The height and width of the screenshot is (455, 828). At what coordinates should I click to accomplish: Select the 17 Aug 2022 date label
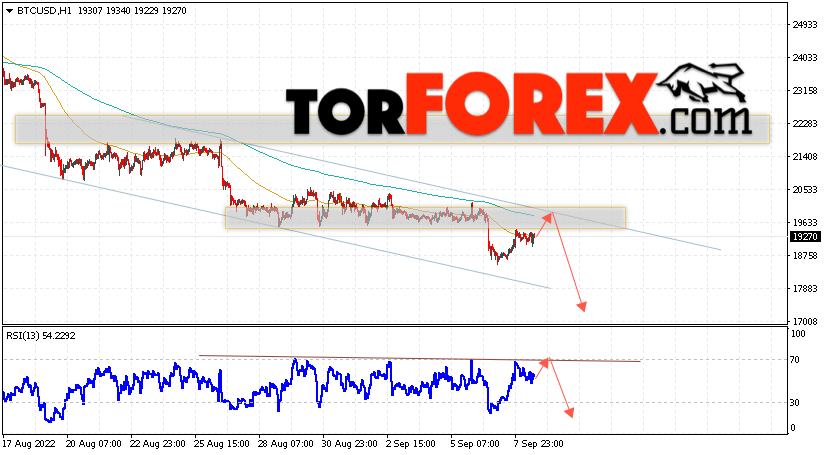click(29, 444)
